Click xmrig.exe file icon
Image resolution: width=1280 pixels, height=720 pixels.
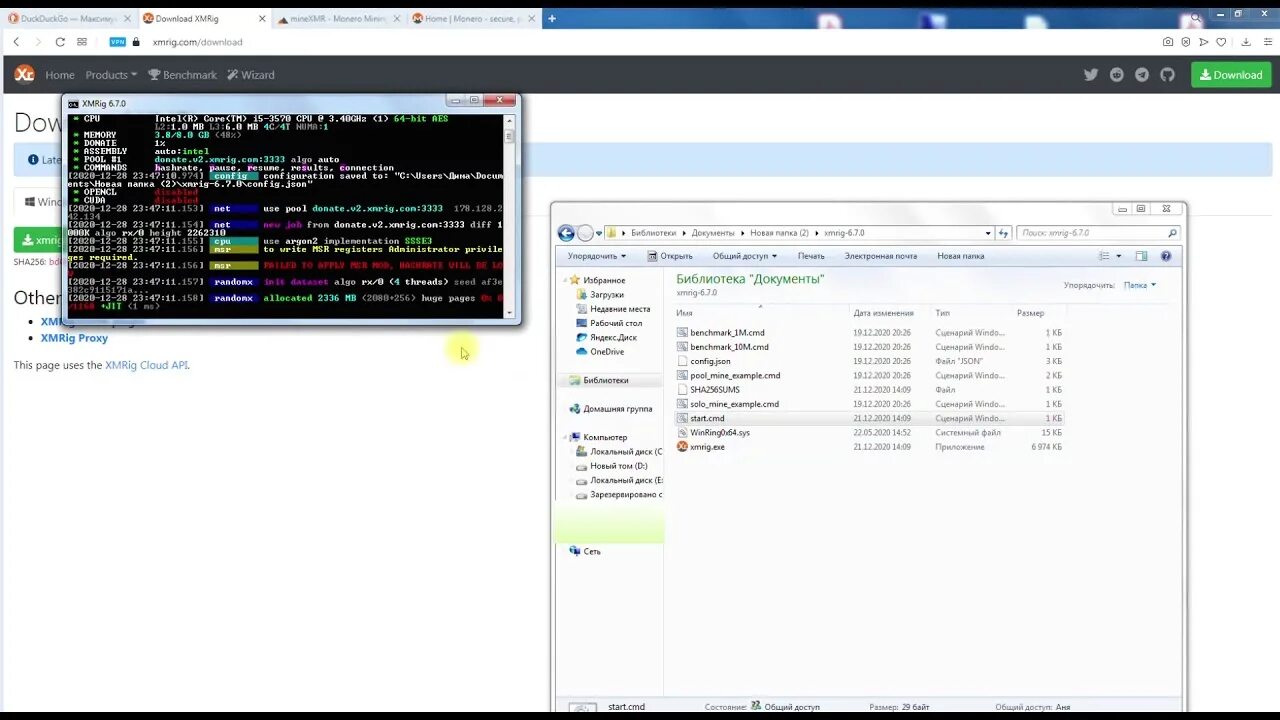tap(683, 447)
